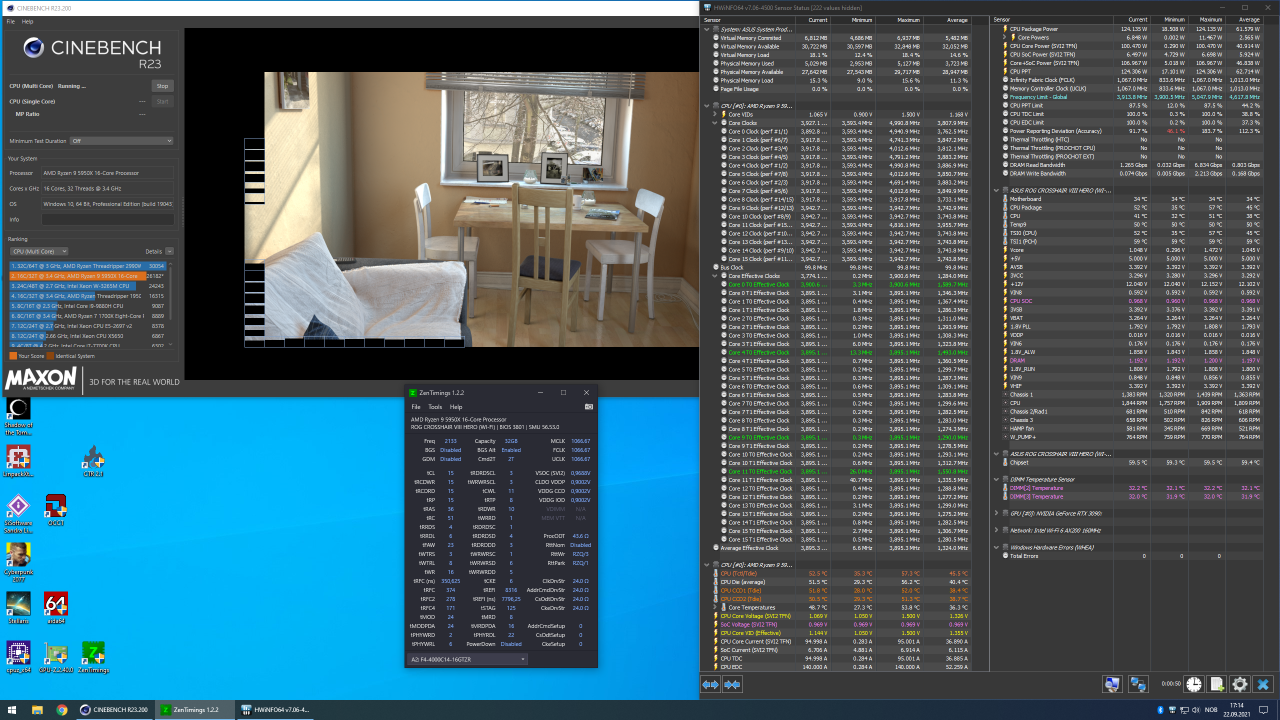The width and height of the screenshot is (1280, 720).
Task: Open File Explorer from the taskbar
Action: click(x=36, y=709)
